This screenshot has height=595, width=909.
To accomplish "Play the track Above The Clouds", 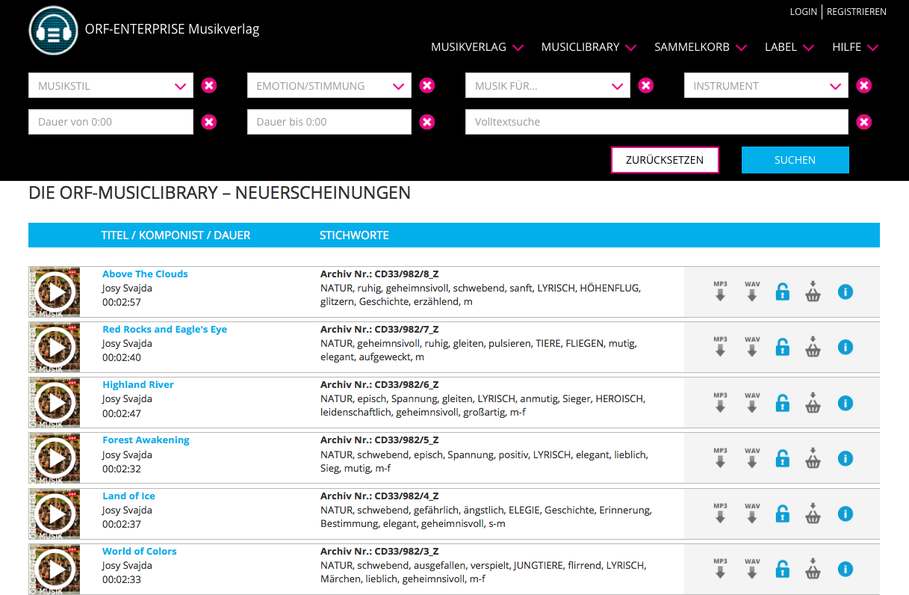I will [x=55, y=292].
